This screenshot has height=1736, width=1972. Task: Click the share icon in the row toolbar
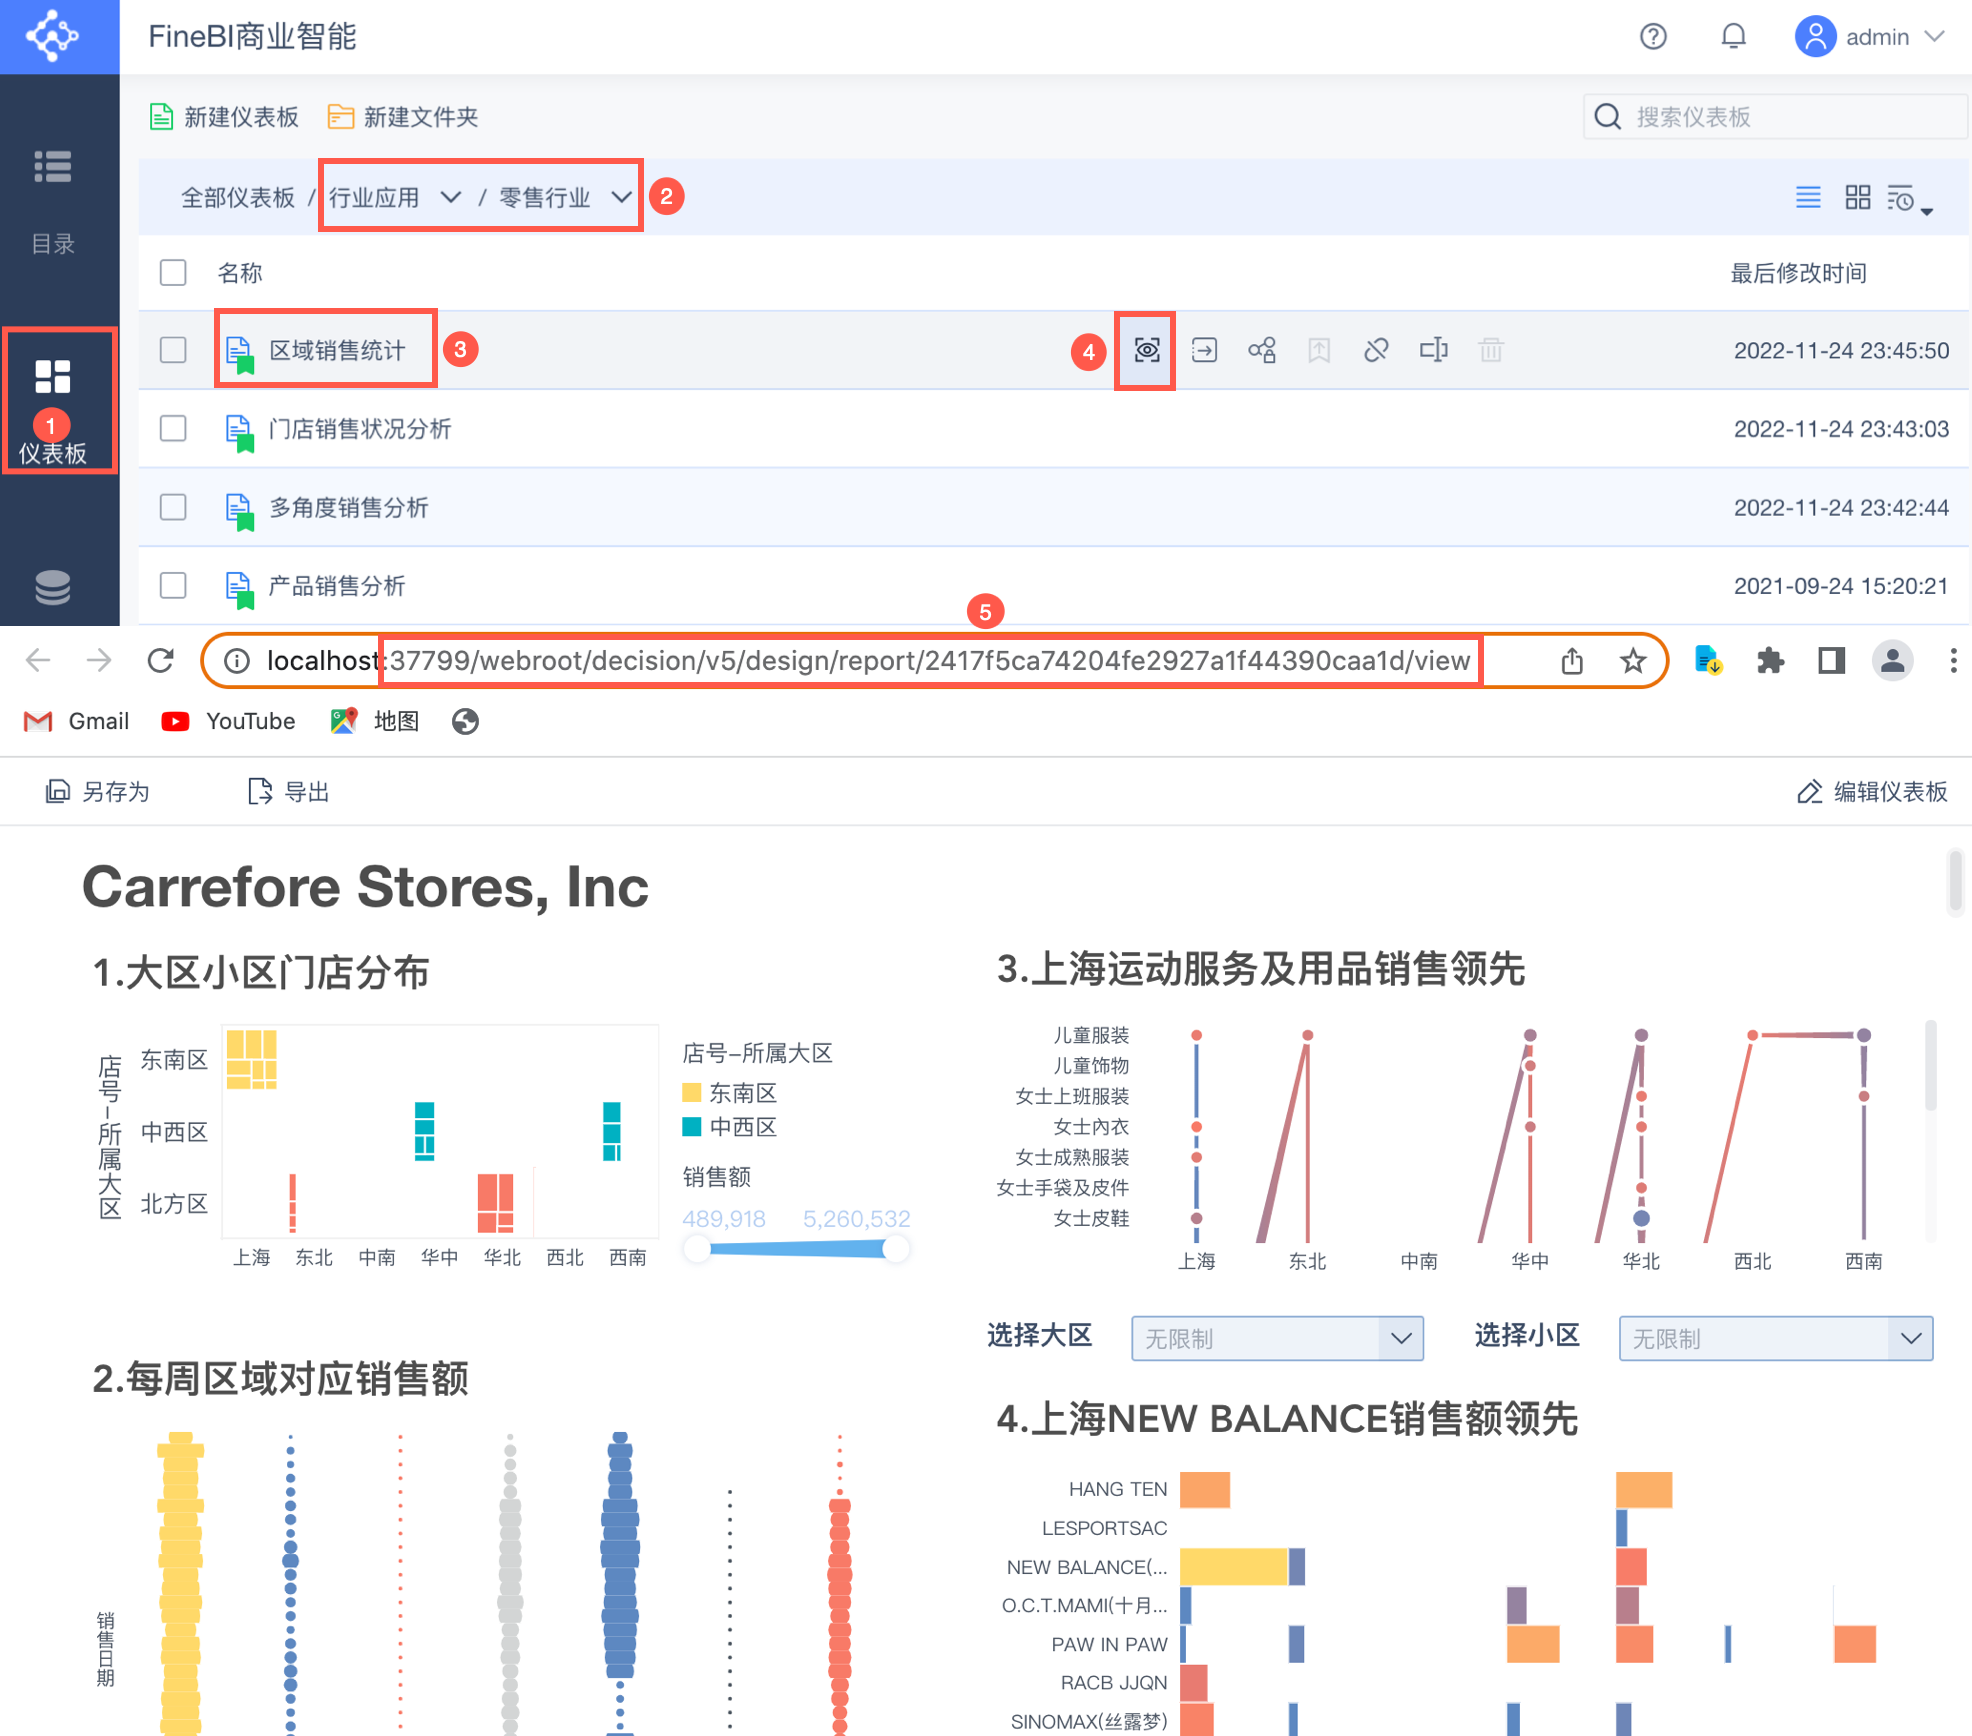tap(1262, 350)
